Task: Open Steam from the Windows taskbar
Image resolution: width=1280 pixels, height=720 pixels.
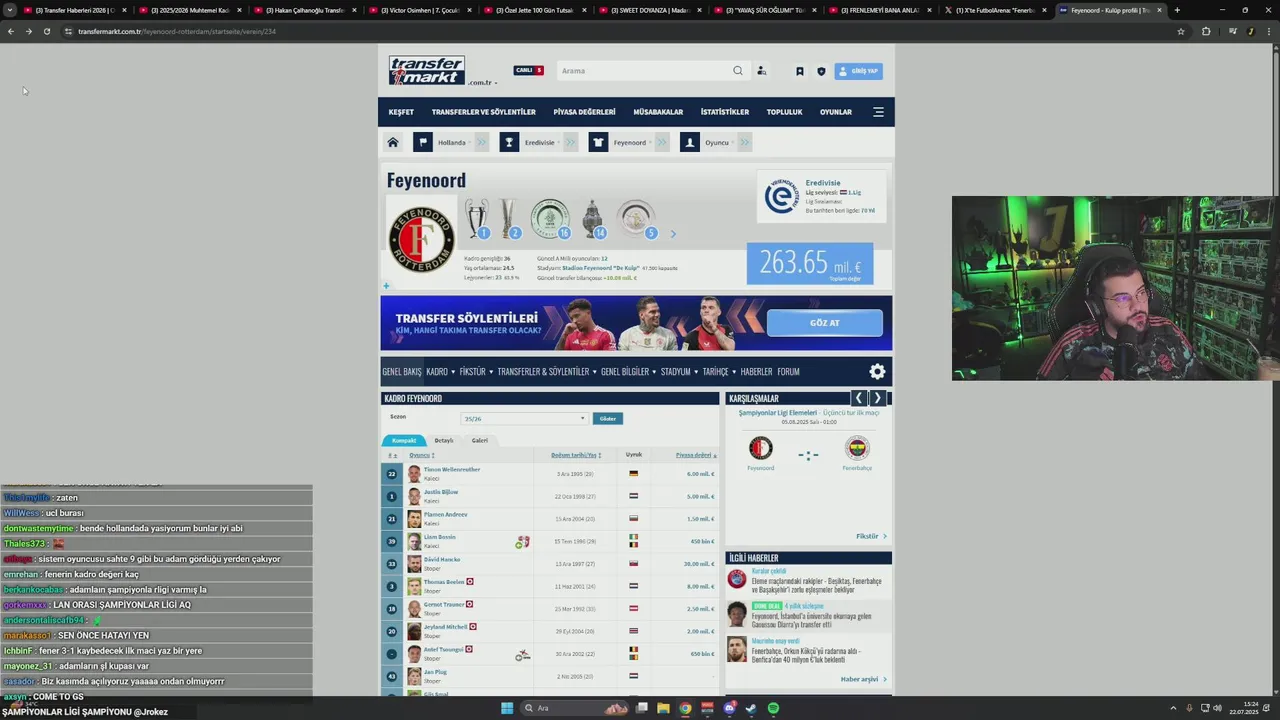Action: point(751,708)
